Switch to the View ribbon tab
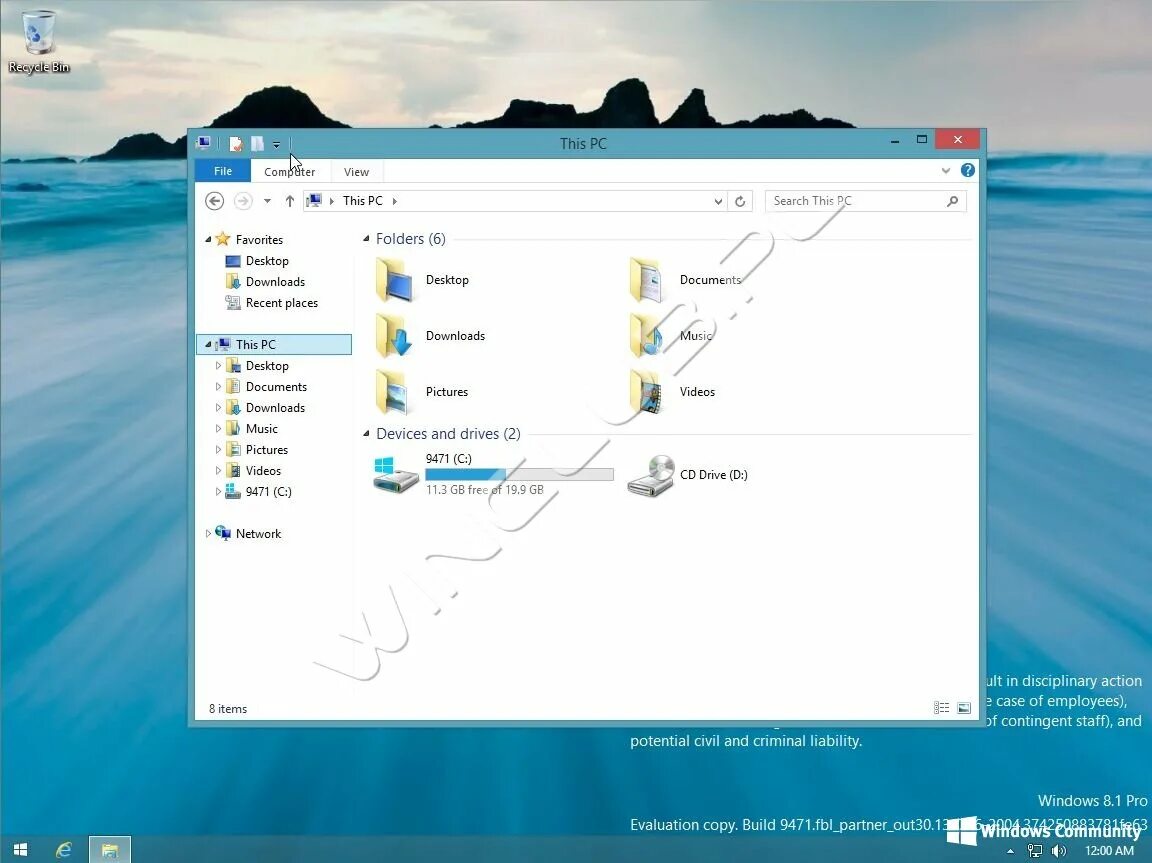Viewport: 1152px width, 863px height. click(356, 172)
